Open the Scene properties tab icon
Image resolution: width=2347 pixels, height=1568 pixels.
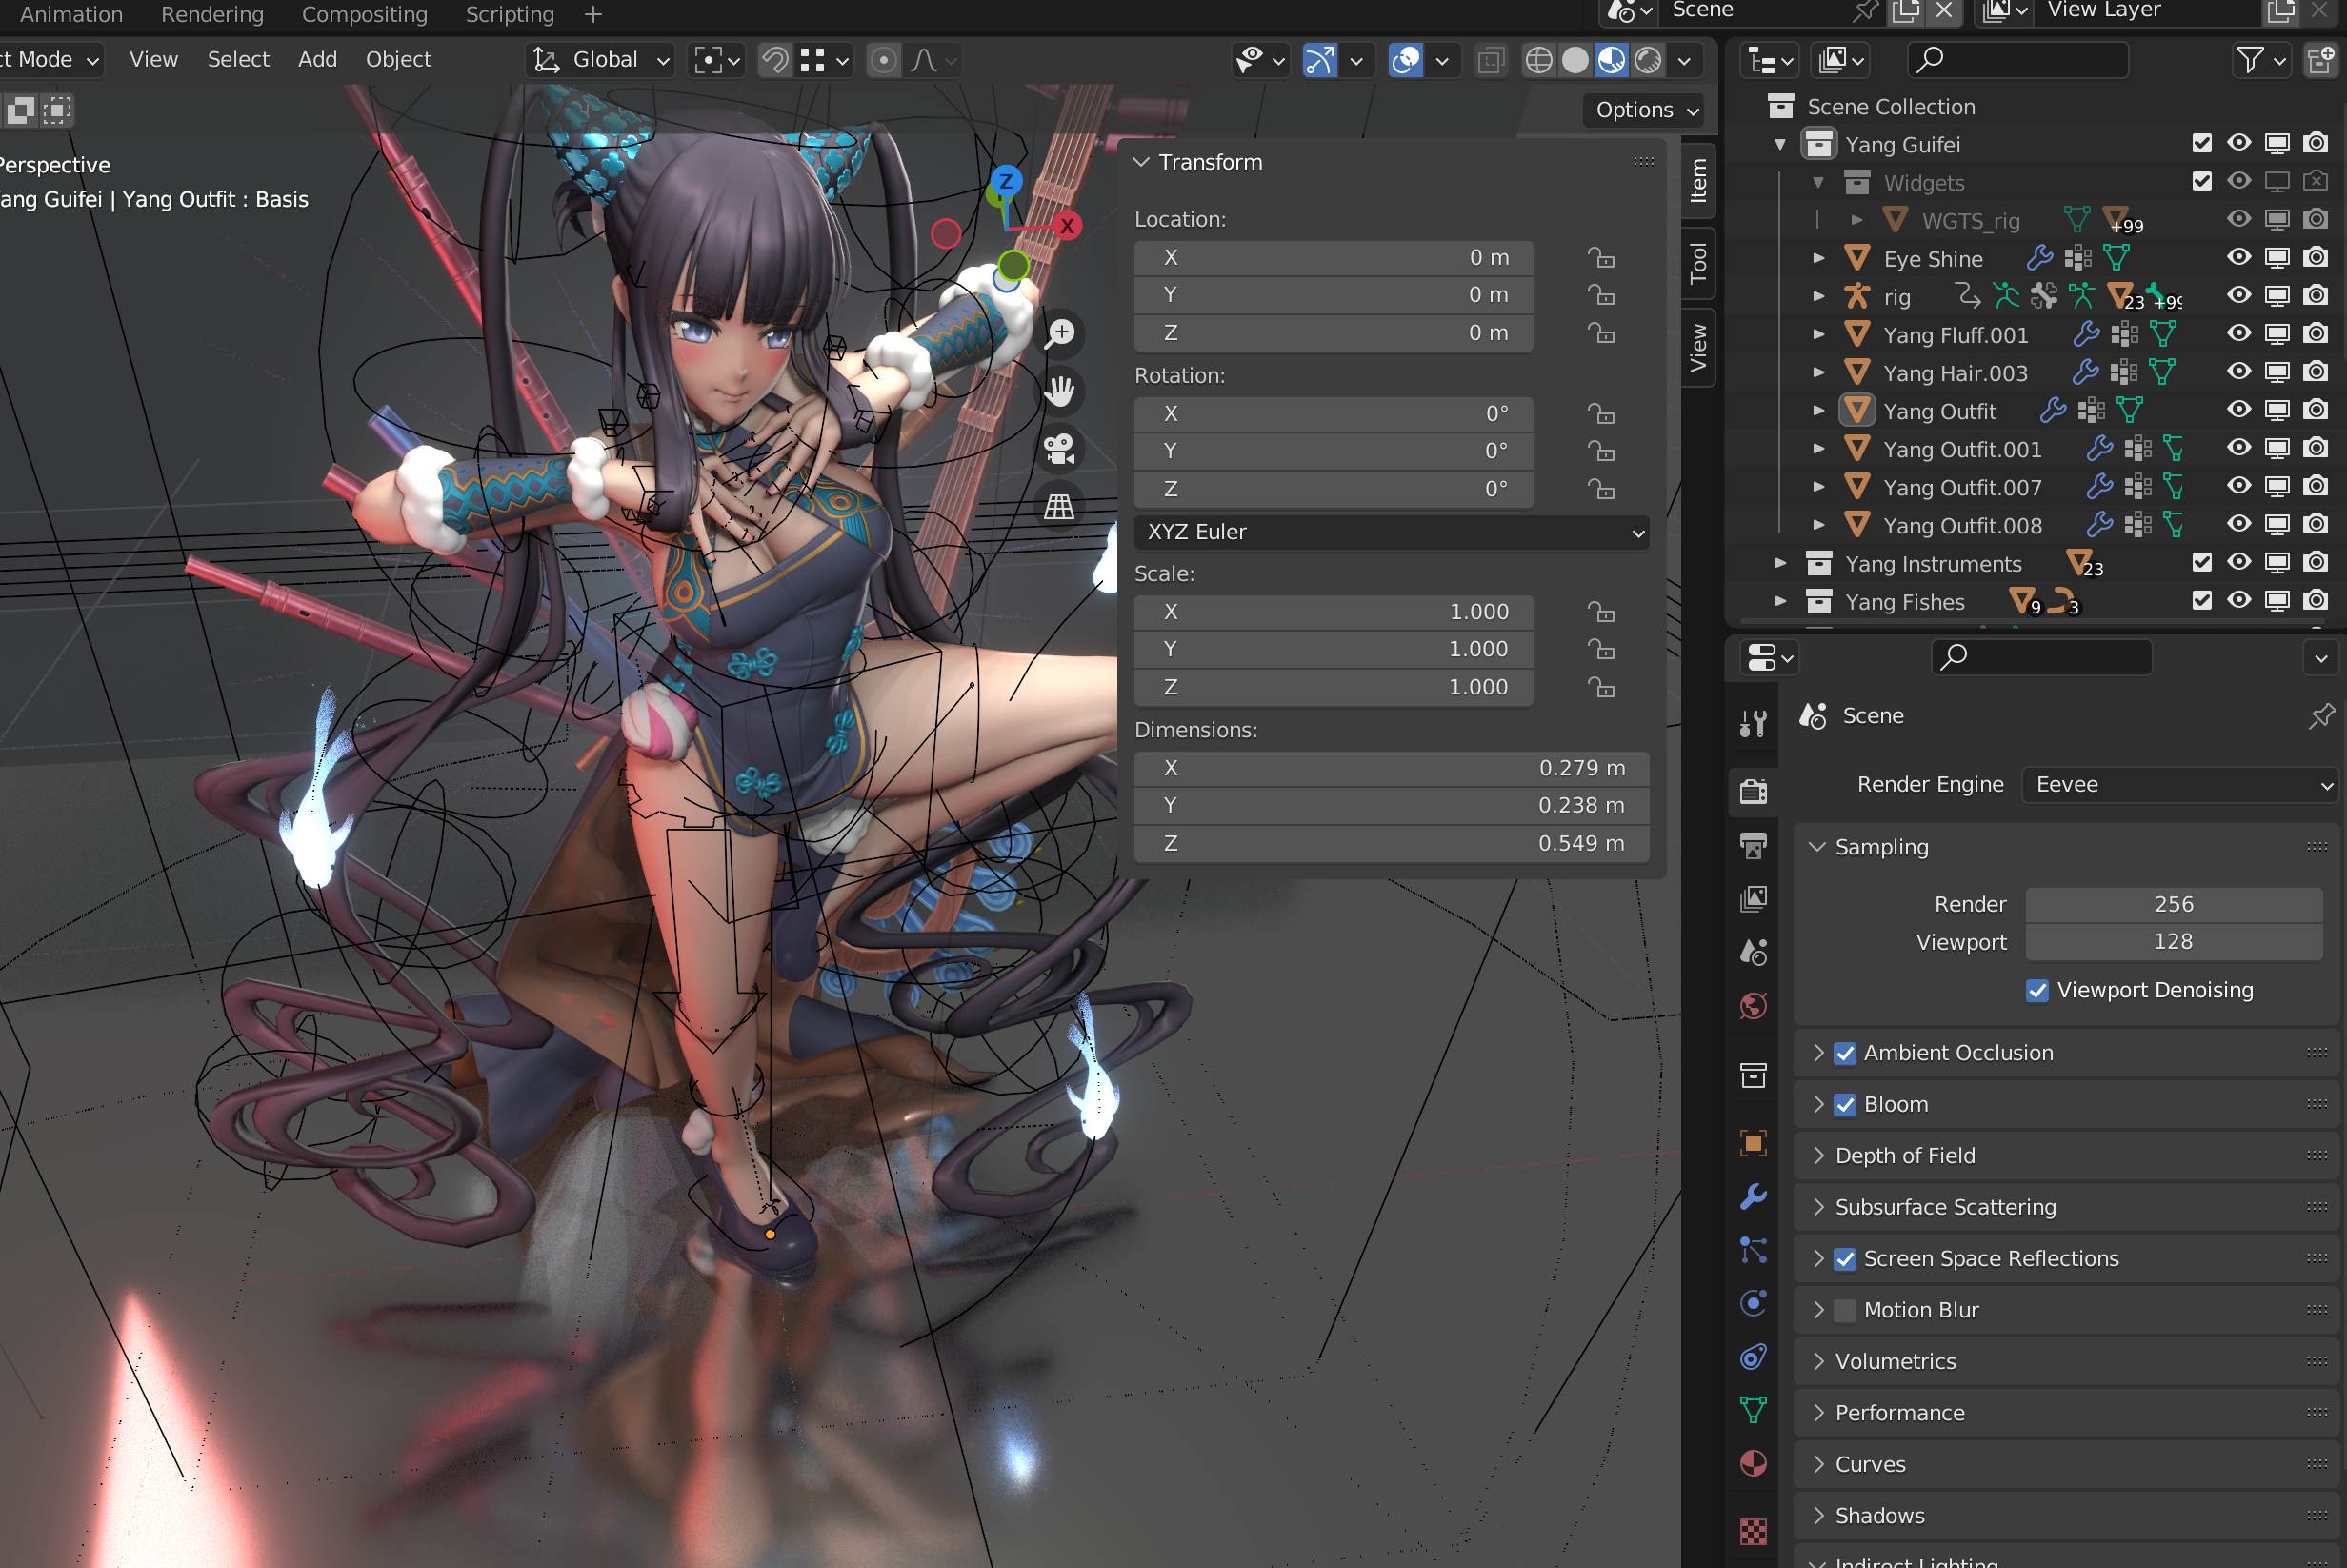[1753, 952]
